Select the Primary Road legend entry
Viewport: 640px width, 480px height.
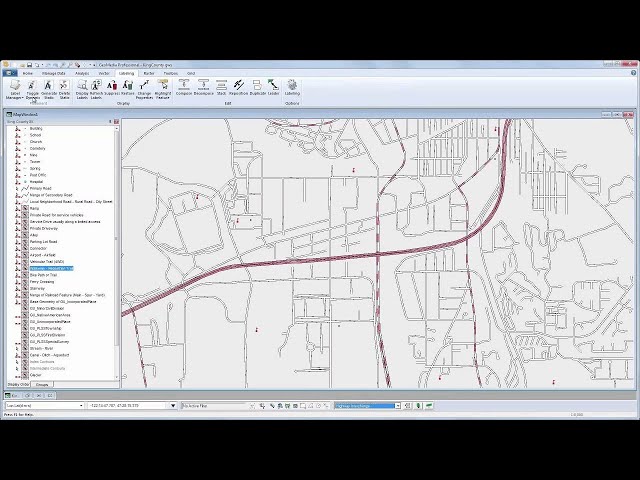(x=40, y=189)
